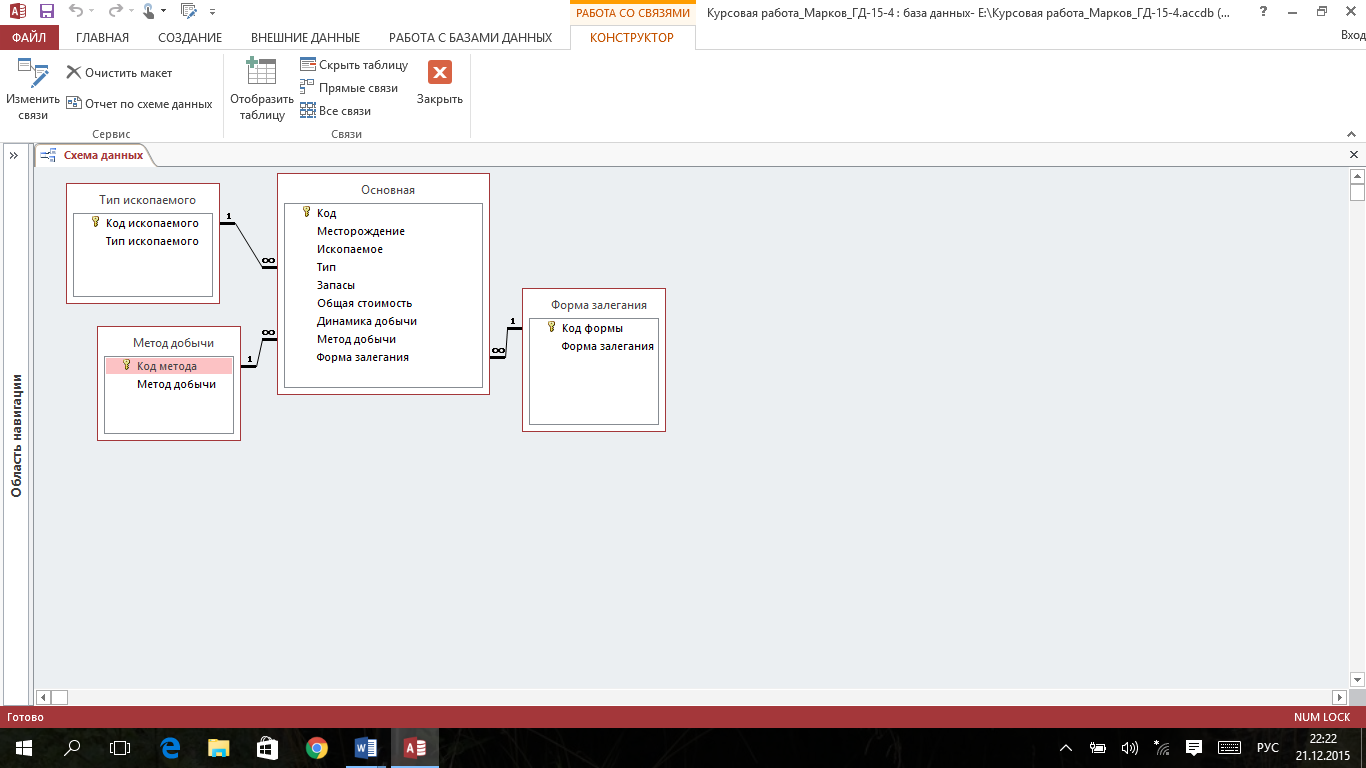
Task: Select the КОНСТРУКТОР tab
Action: (632, 37)
